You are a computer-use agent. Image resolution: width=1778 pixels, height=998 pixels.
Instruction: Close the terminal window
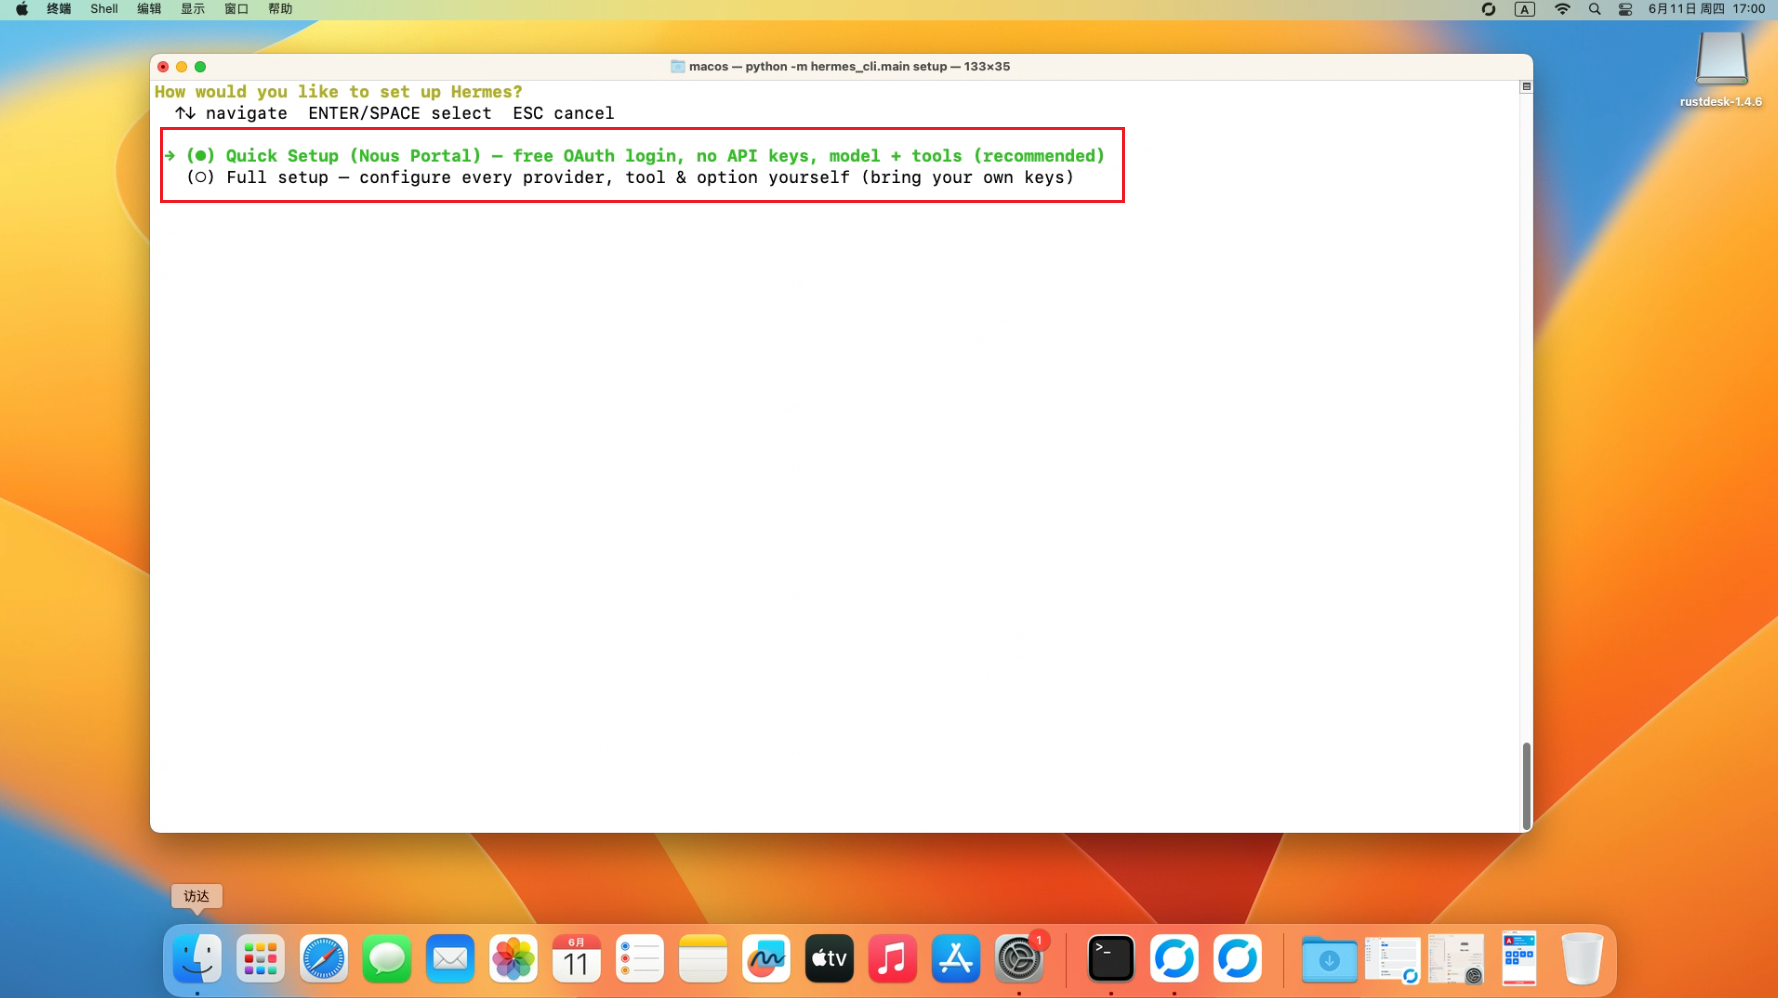click(x=163, y=67)
